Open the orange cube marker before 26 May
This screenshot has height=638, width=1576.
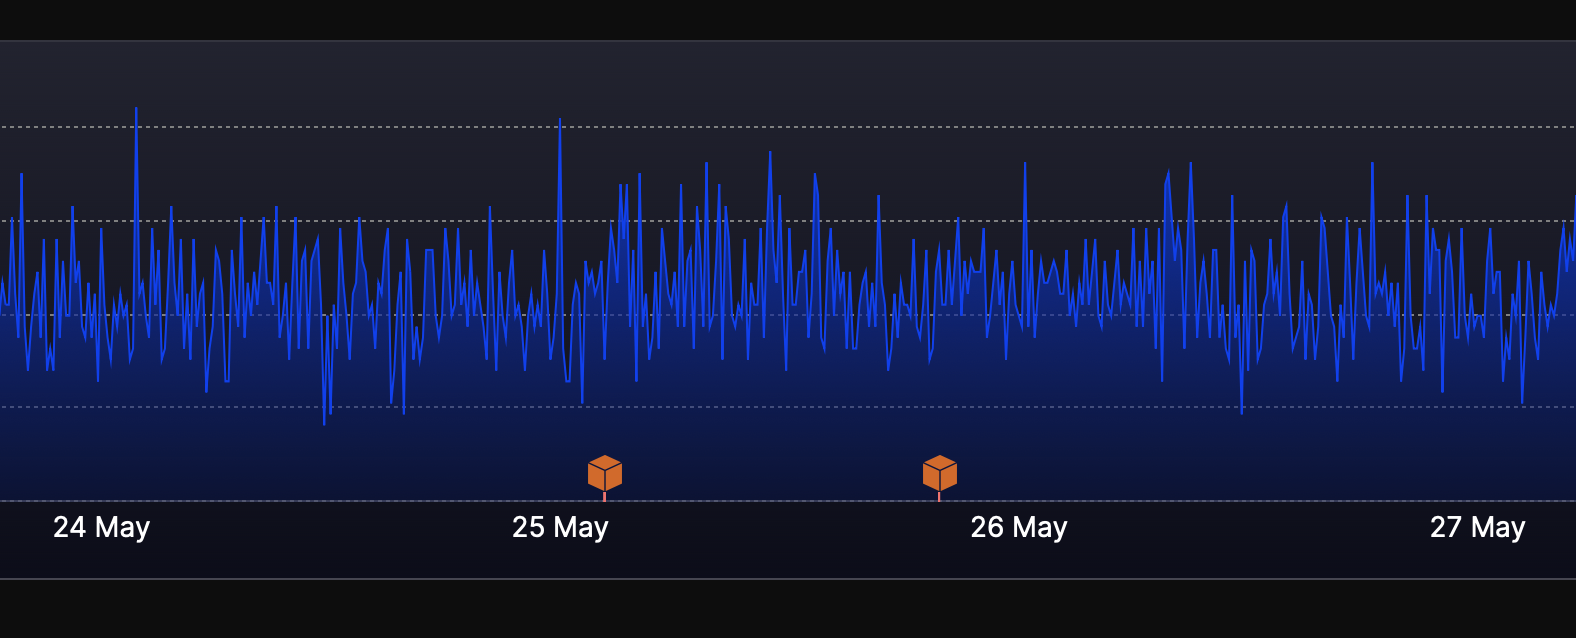coord(939,472)
